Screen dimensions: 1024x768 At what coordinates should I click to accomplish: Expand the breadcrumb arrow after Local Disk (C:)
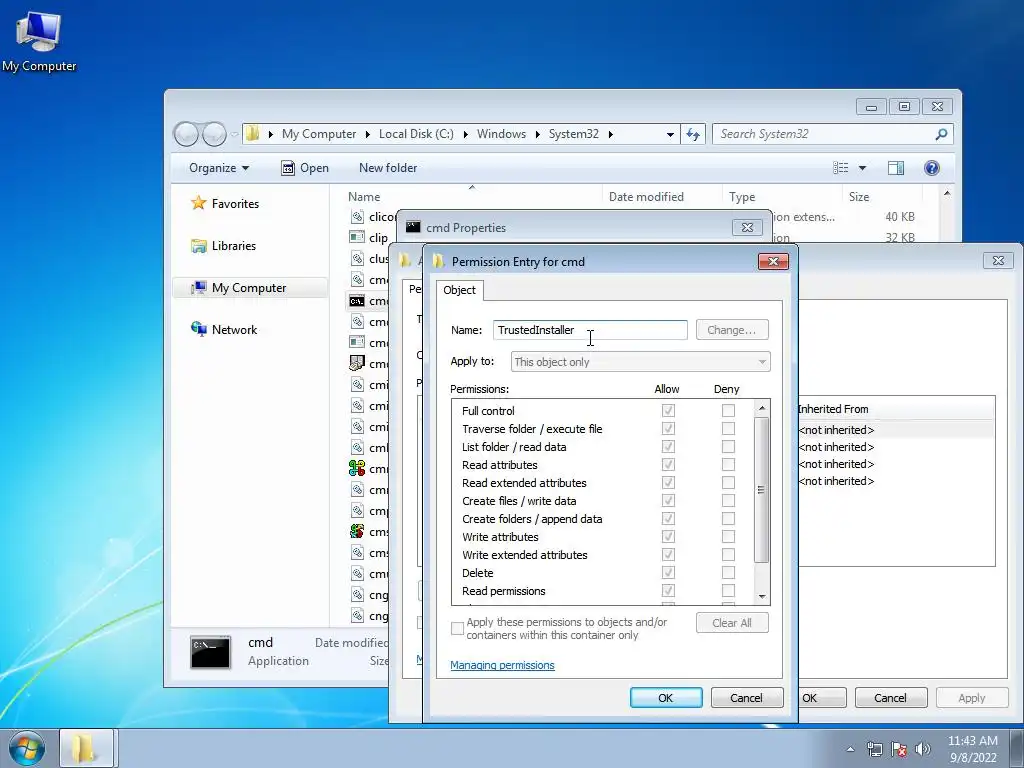[466, 135]
